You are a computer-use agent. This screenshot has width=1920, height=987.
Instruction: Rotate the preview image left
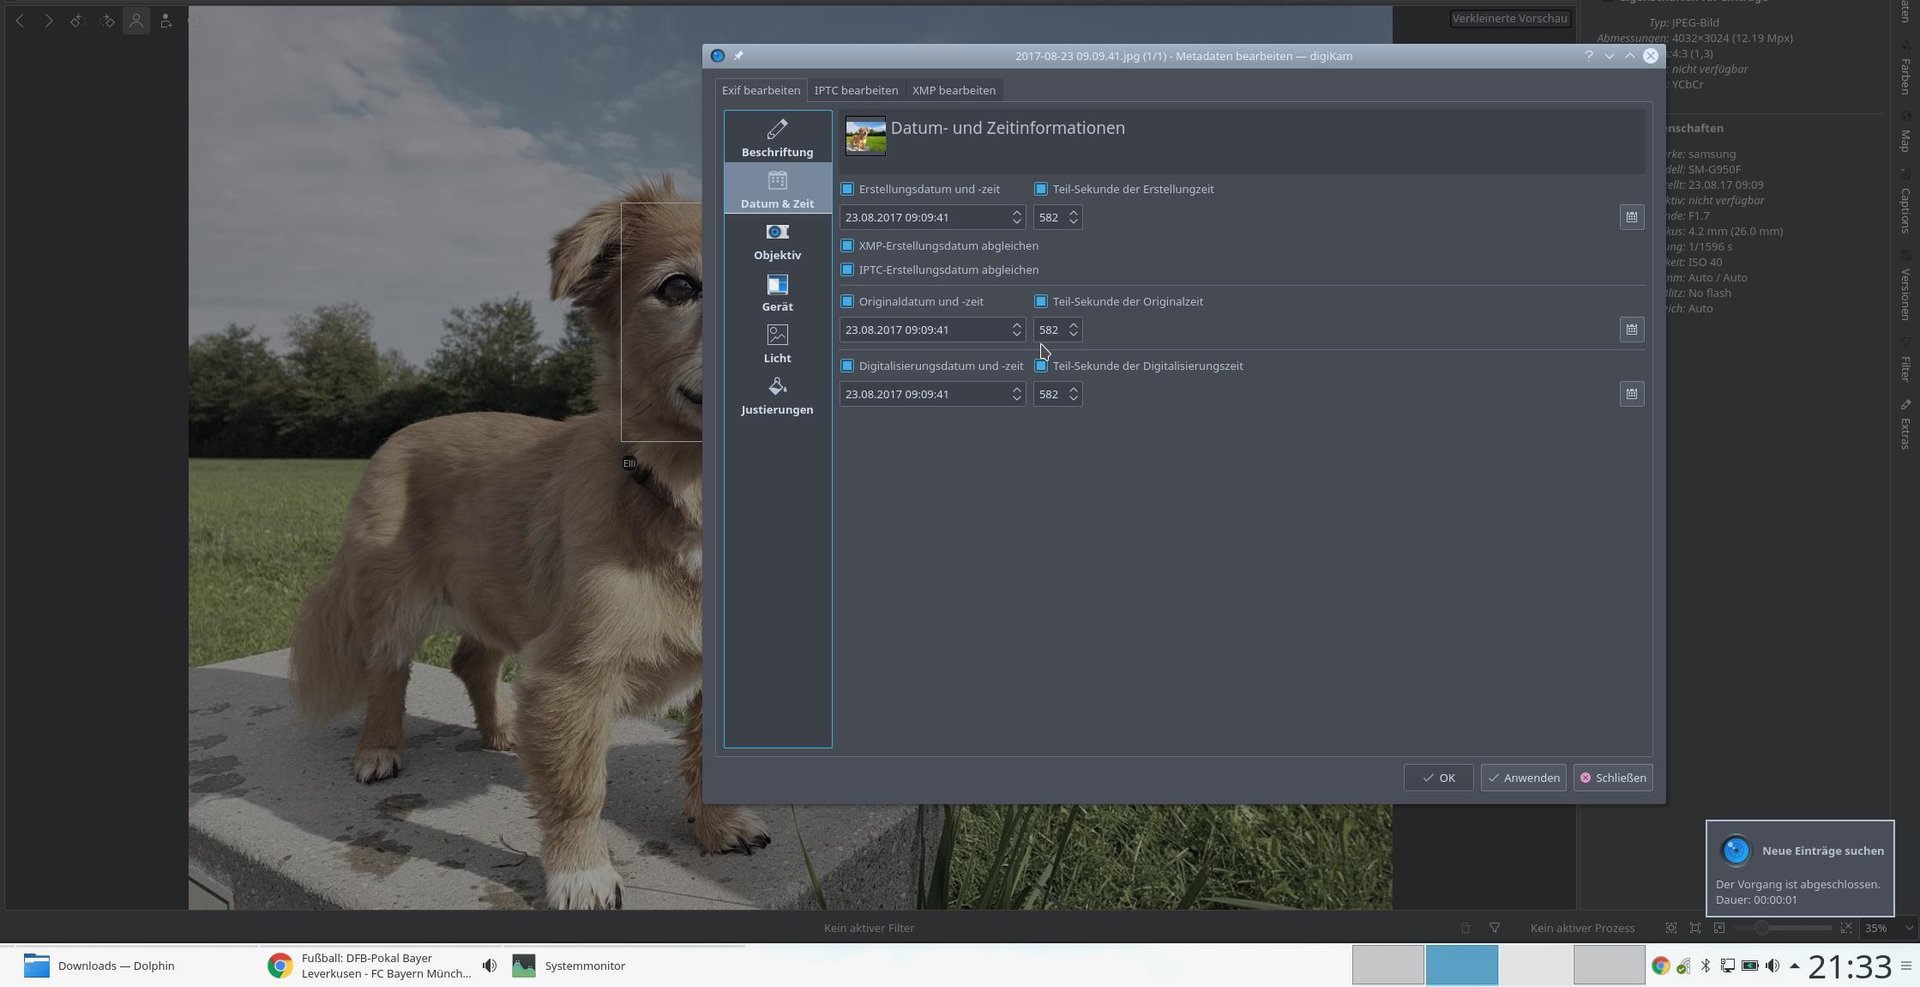77,20
